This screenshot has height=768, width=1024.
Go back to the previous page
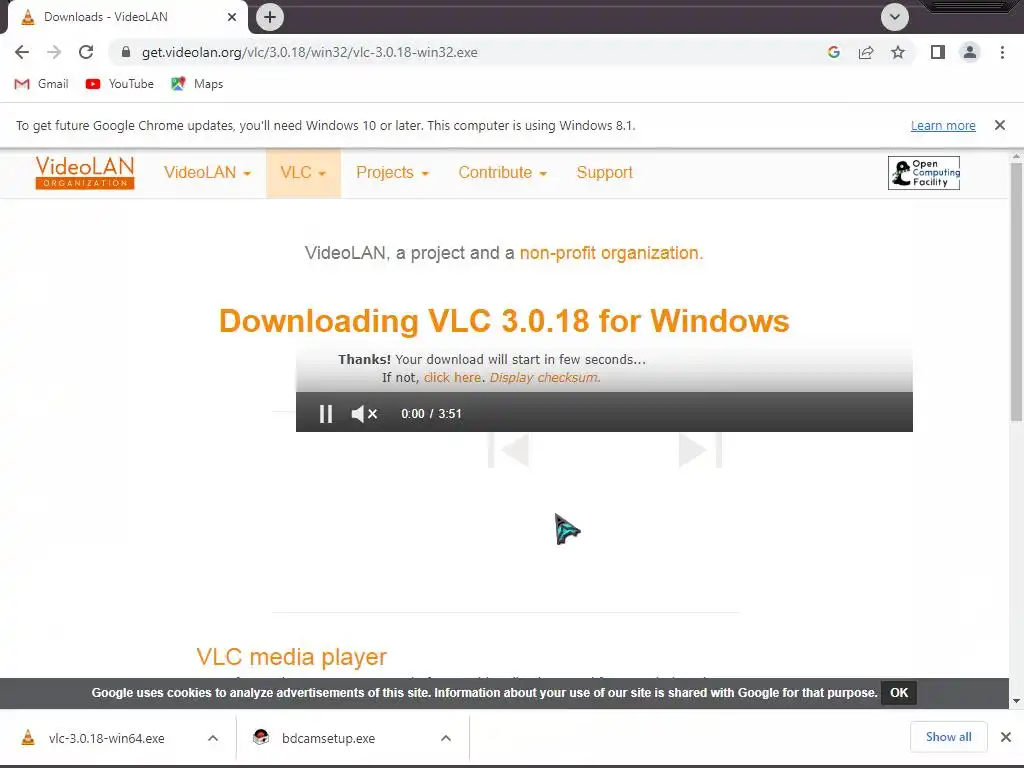22,52
